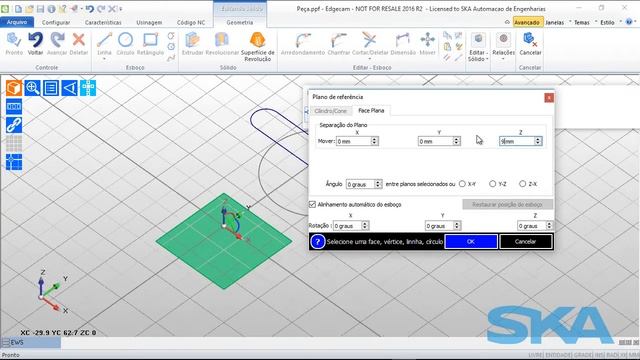The width and height of the screenshot is (640, 360).
Task: Click the Deletar red X icon
Action: click(x=78, y=40)
